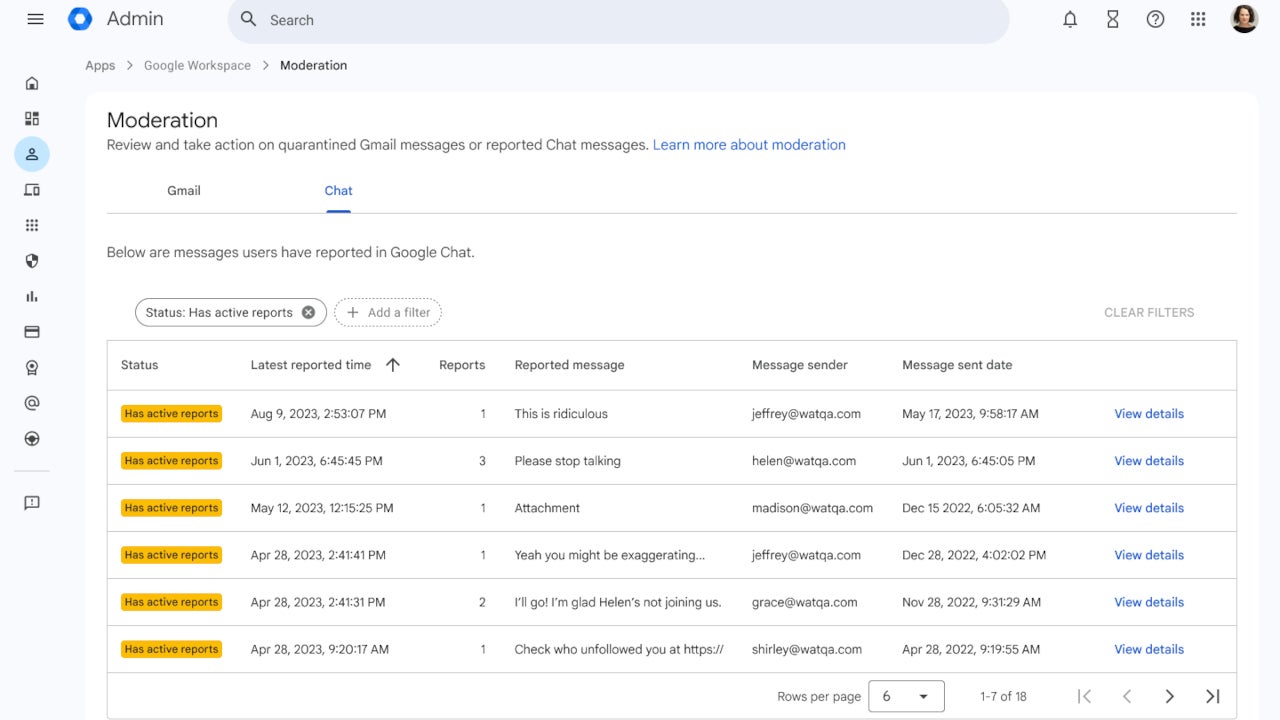The image size is (1280, 720).
Task: Click the 1-7 of 18 page indicator
Action: 1003,696
